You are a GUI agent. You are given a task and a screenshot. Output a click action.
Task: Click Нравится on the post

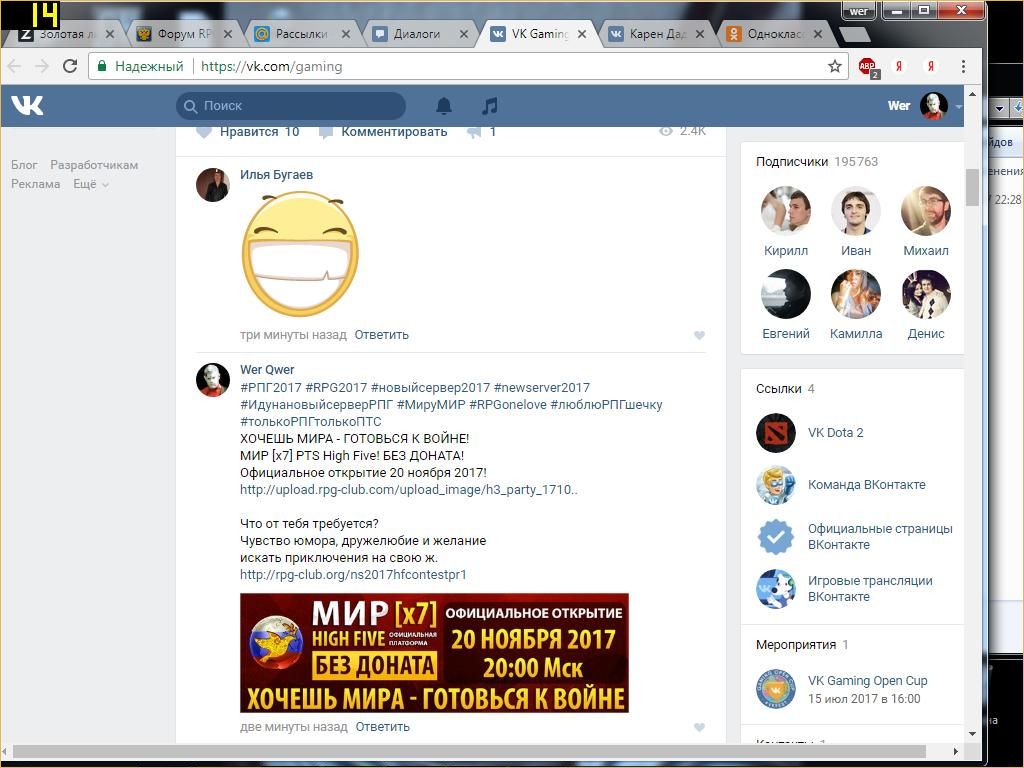click(x=248, y=132)
